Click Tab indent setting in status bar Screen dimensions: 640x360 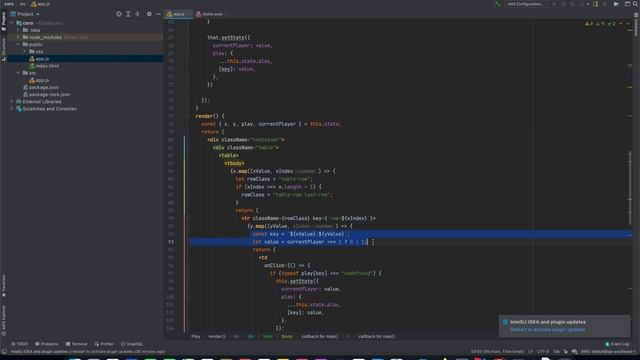pos(556,351)
